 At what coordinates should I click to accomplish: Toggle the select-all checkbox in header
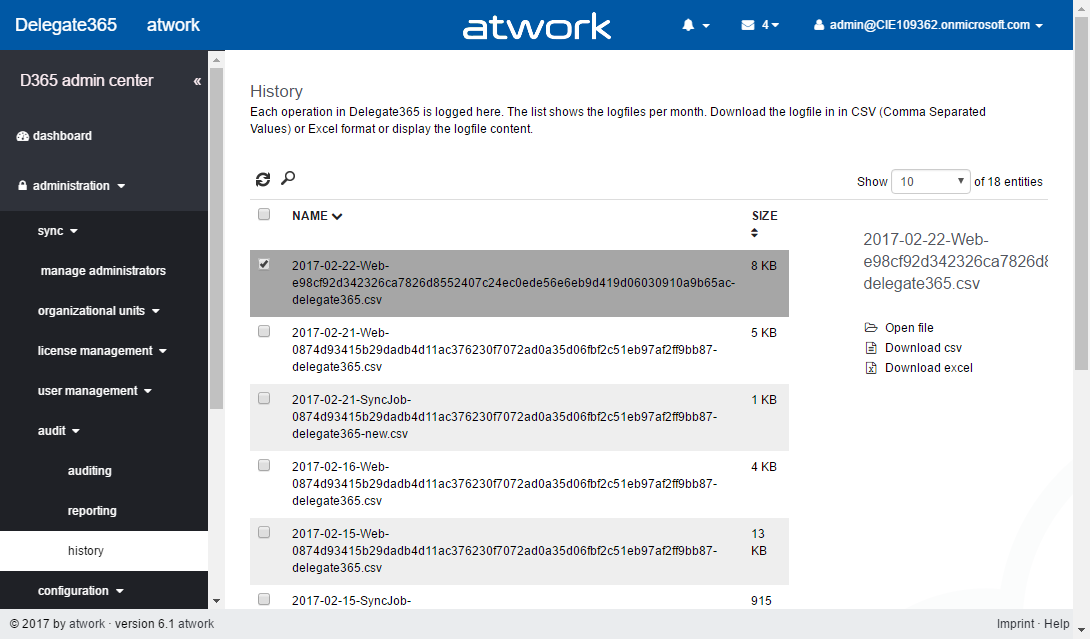click(264, 214)
